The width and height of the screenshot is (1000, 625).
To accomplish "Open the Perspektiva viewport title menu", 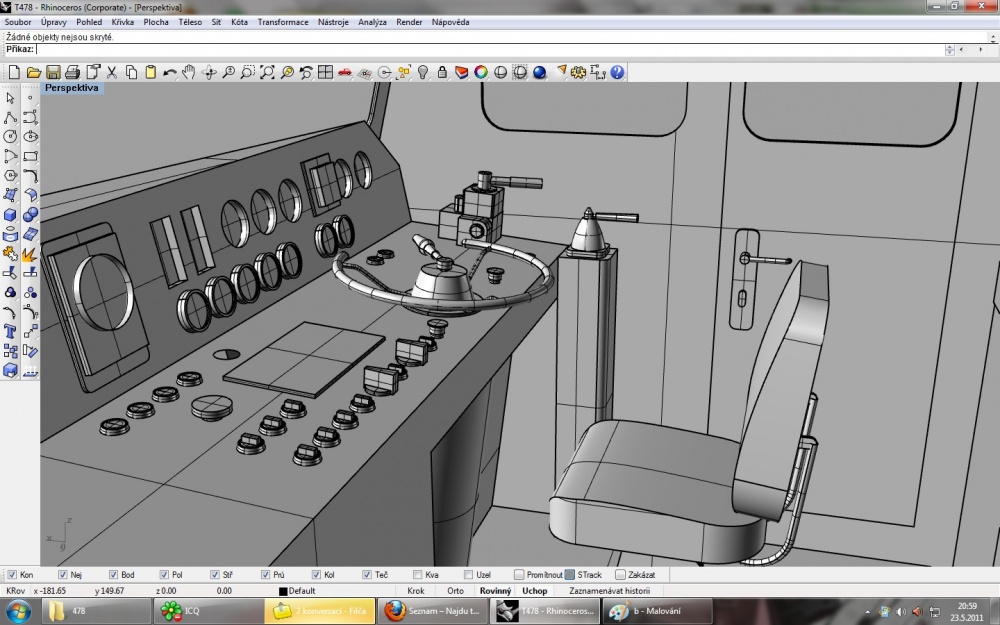I will [72, 88].
